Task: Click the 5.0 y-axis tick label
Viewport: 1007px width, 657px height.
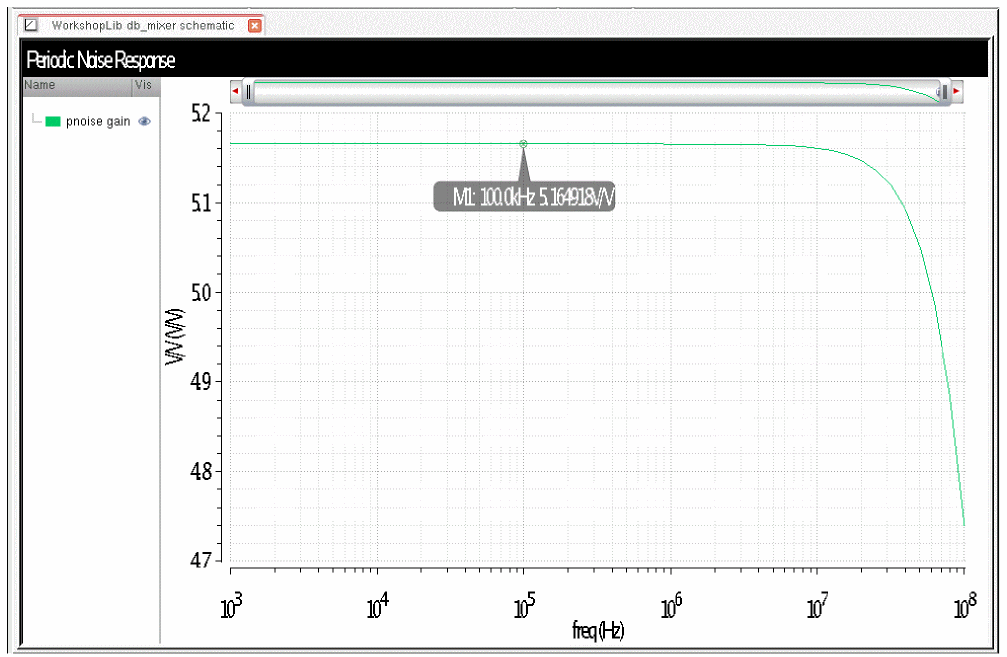Action: click(x=200, y=292)
